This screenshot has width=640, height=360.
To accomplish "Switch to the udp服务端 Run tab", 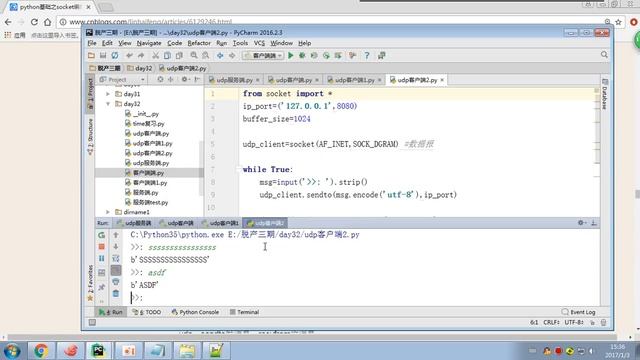I will 134,223.
